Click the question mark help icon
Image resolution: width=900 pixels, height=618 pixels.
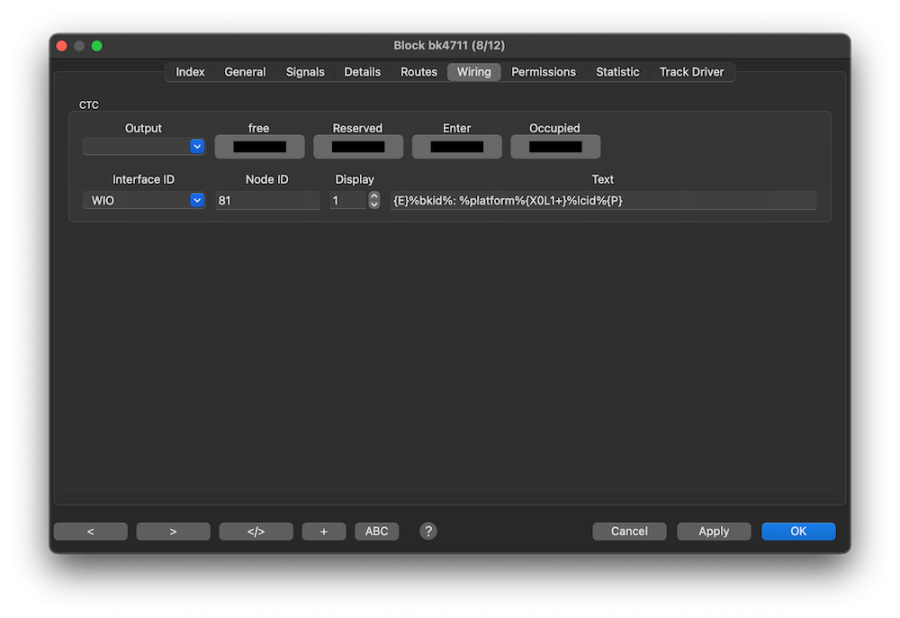tap(428, 531)
